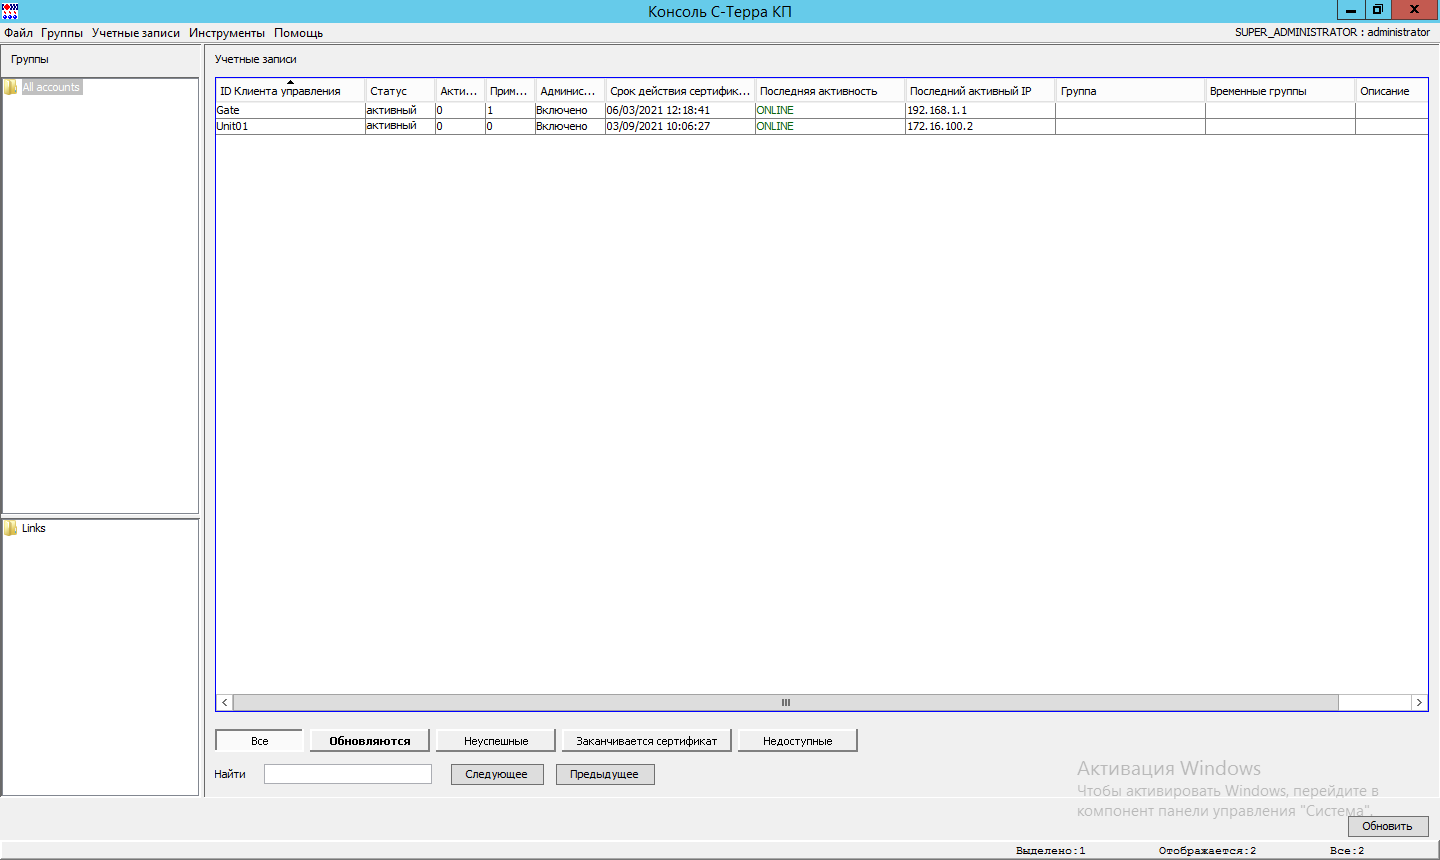The height and width of the screenshot is (860, 1440).
Task: Close the Консоль С-Терра КП window
Action: pyautogui.click(x=1415, y=10)
